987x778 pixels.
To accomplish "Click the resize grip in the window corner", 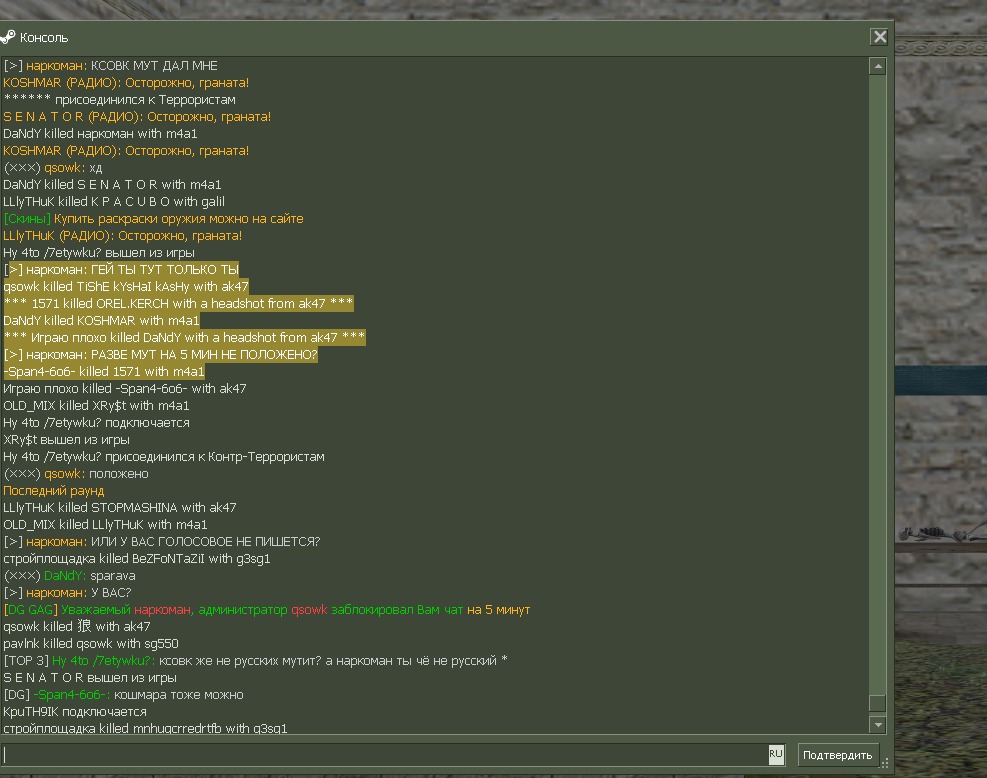I will [x=885, y=765].
